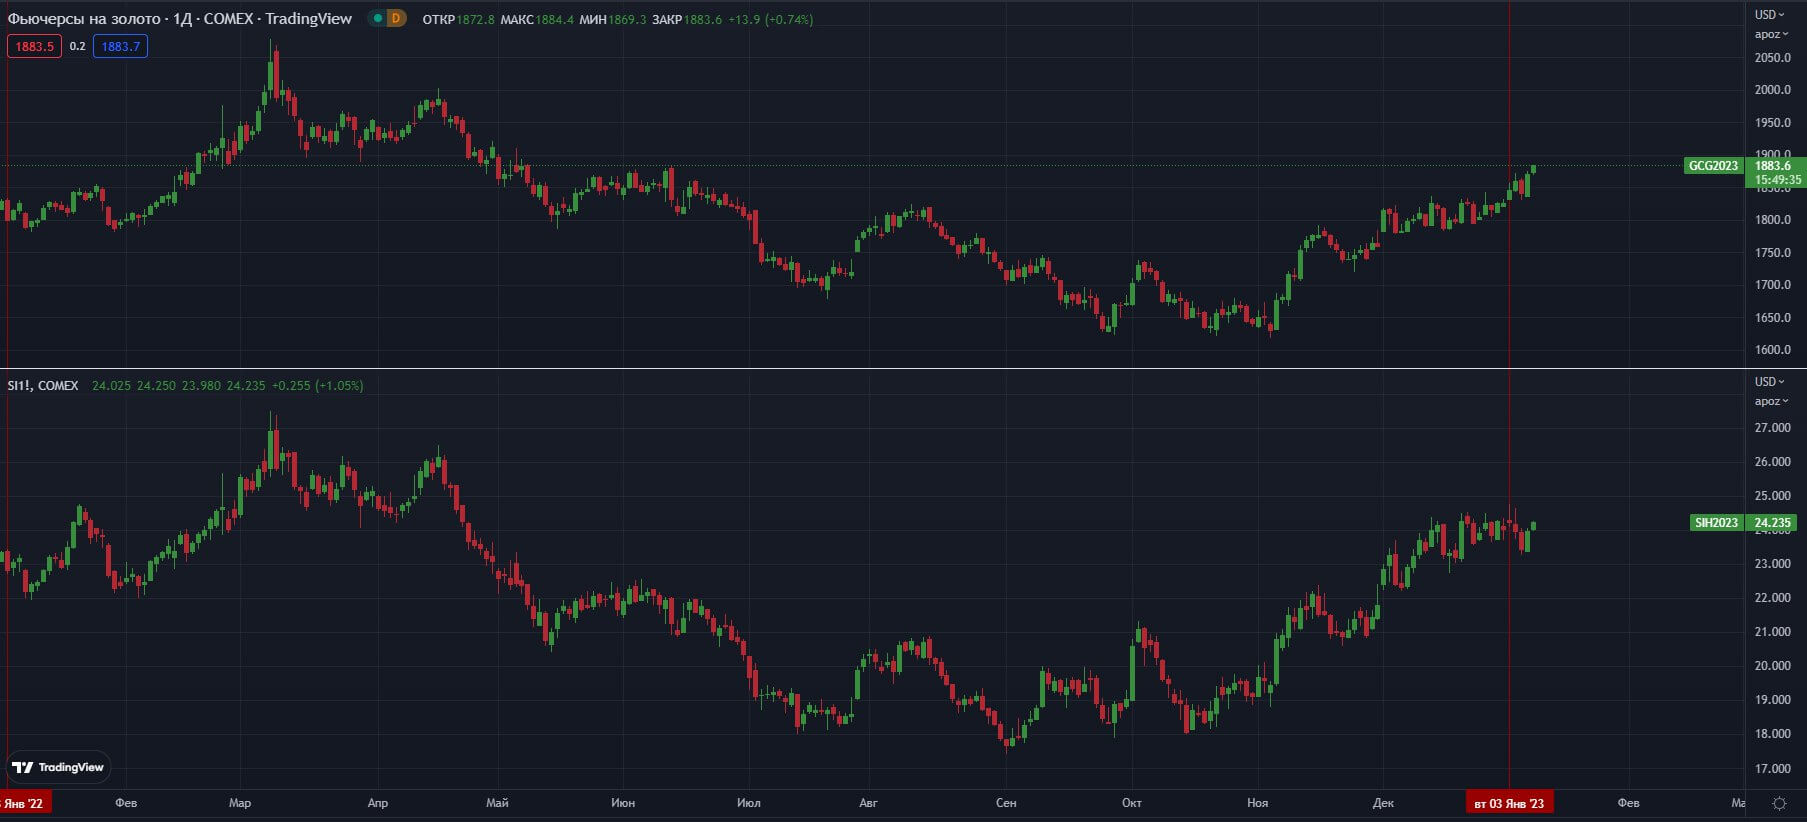
Task: Click the silver high value 24.250
Action: coord(156,385)
